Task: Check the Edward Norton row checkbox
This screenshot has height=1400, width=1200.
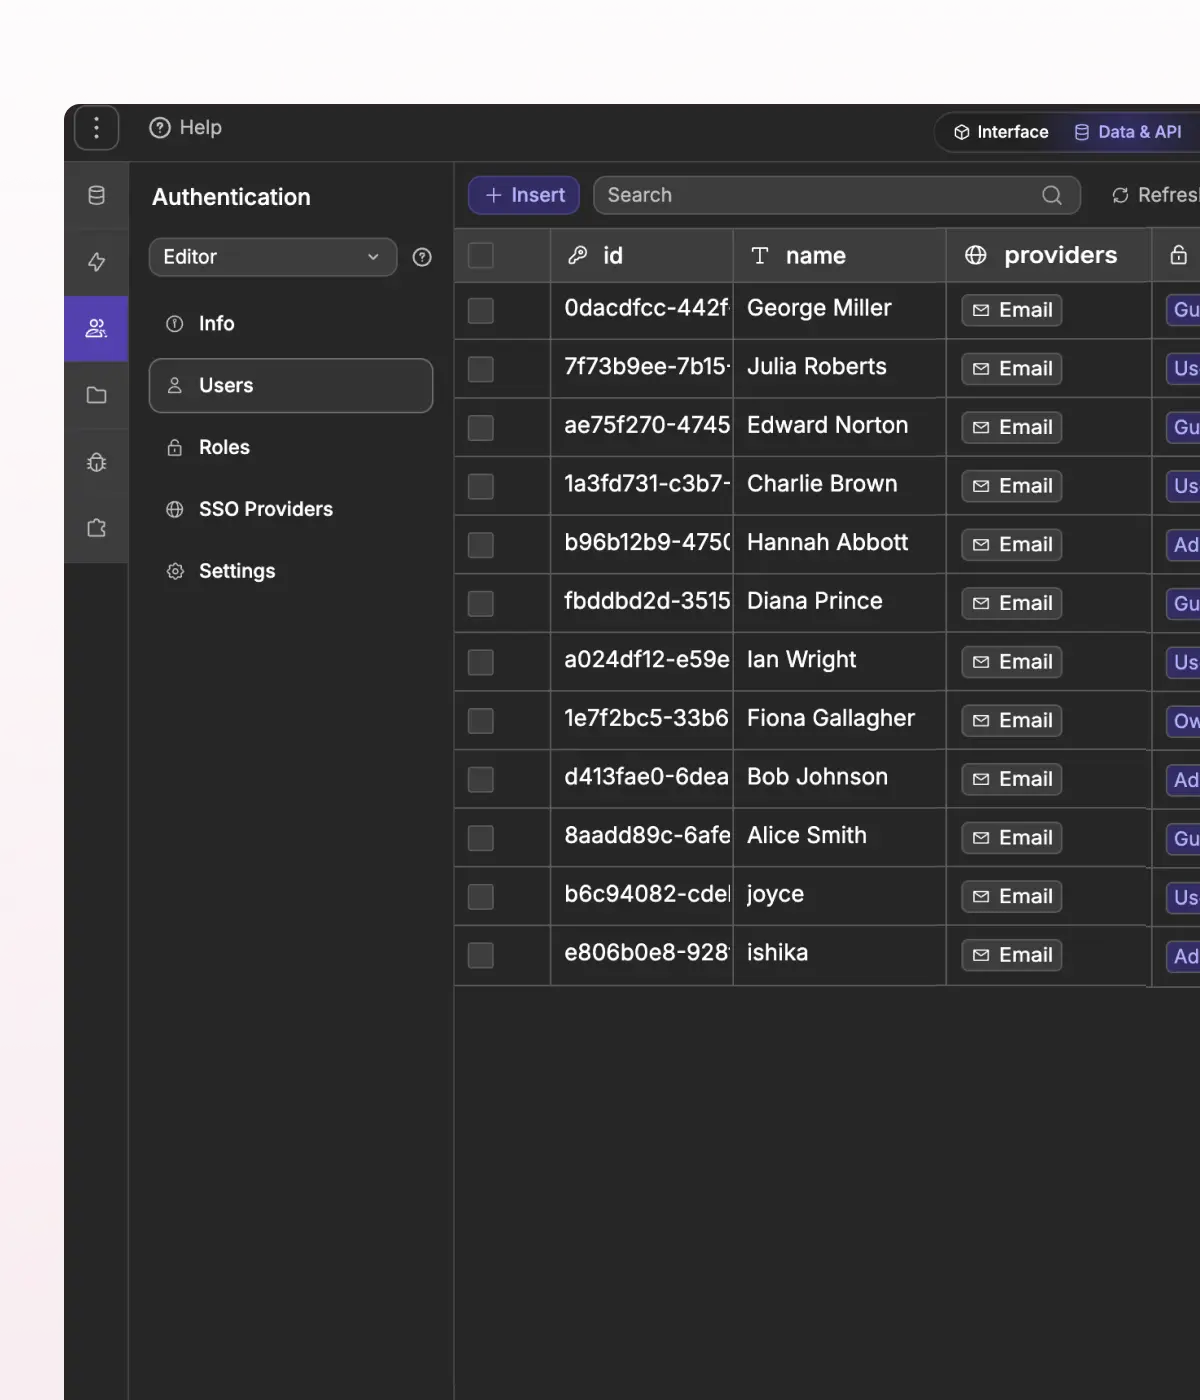Action: [x=481, y=428]
